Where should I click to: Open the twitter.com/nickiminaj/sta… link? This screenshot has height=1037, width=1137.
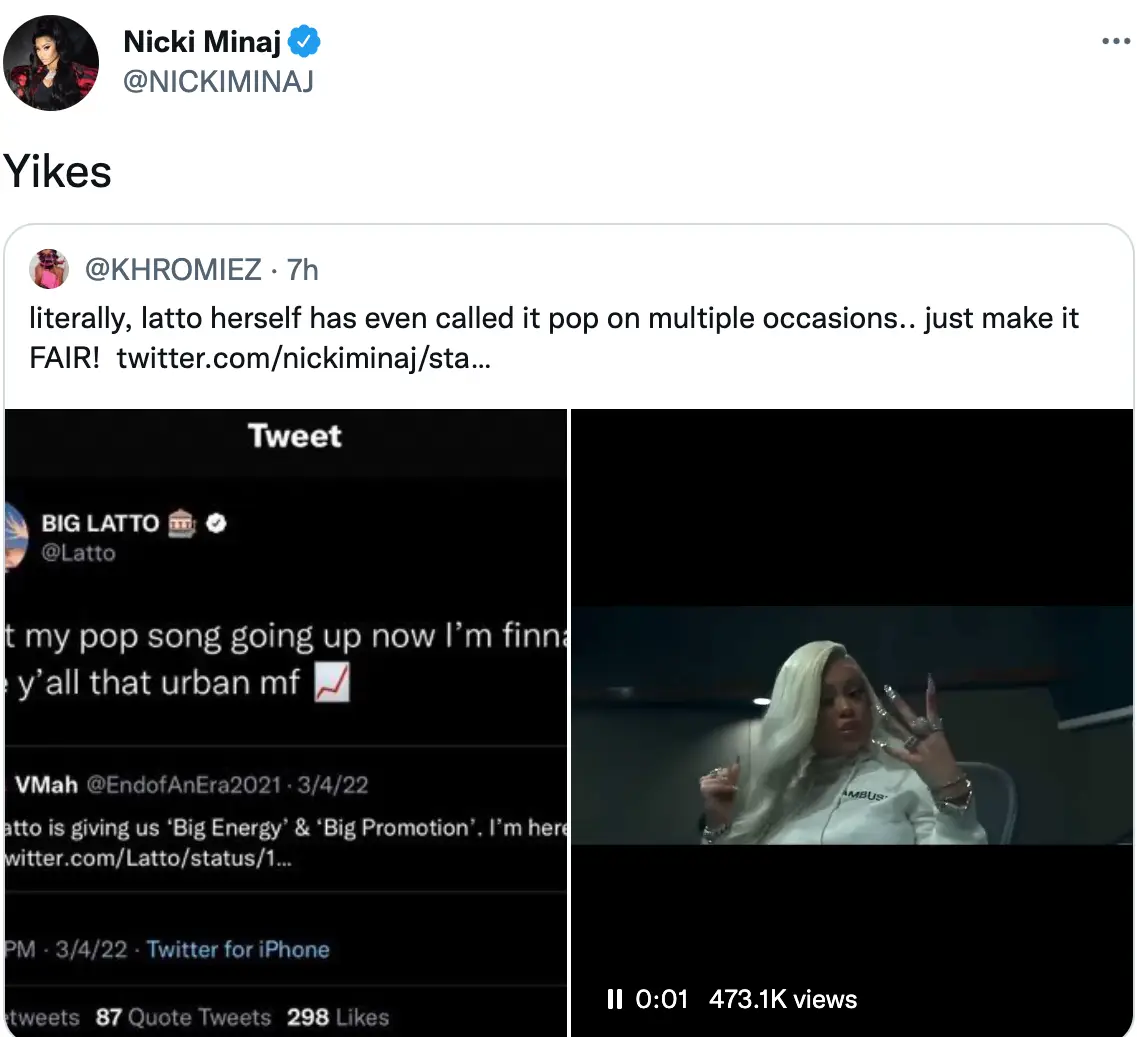(x=303, y=357)
